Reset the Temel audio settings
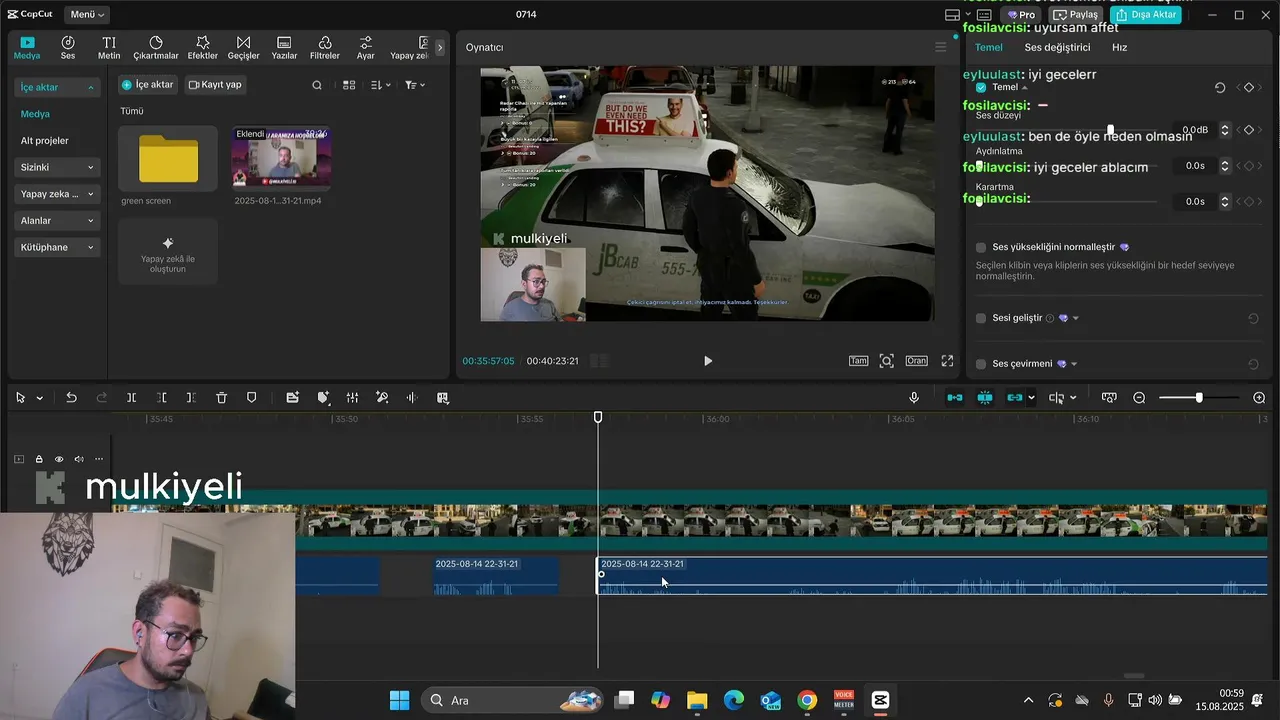 pos(1220,88)
